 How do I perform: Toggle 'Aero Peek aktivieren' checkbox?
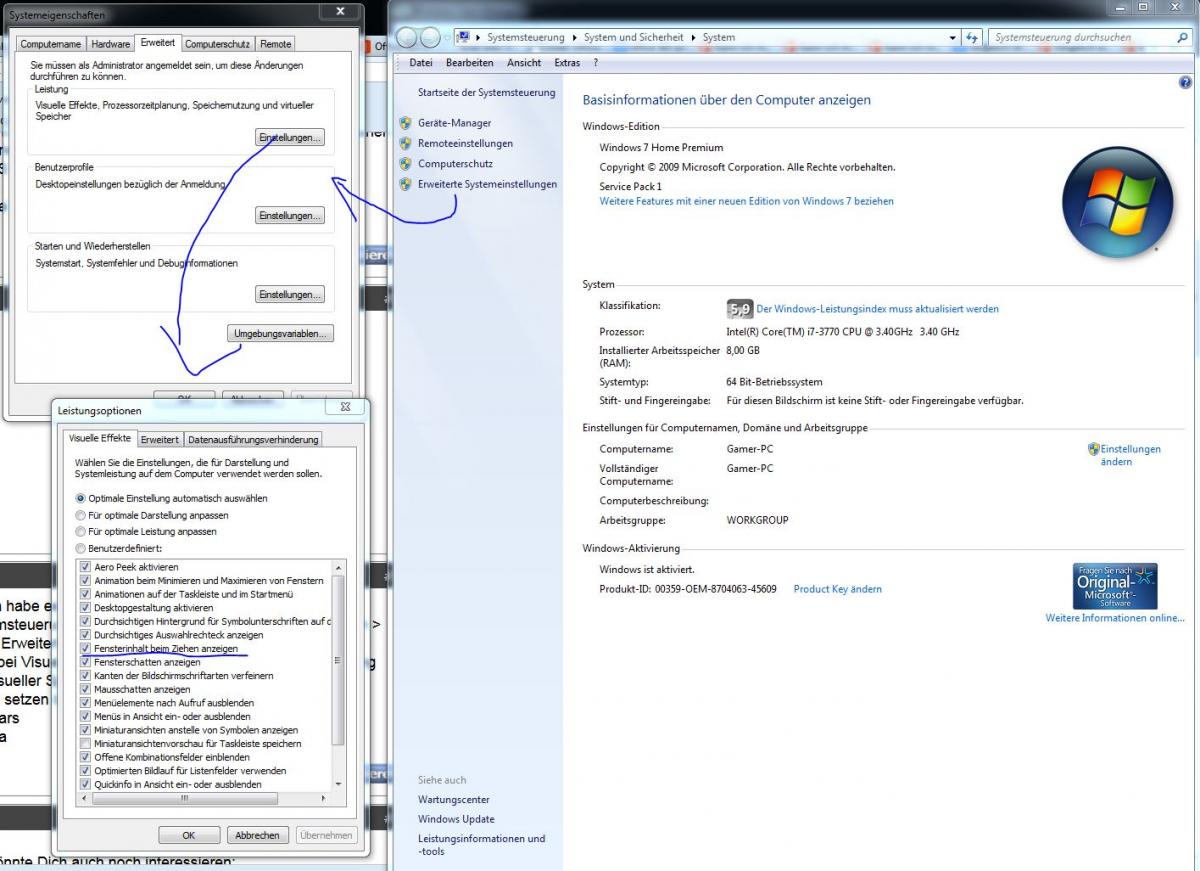pyautogui.click(x=86, y=567)
